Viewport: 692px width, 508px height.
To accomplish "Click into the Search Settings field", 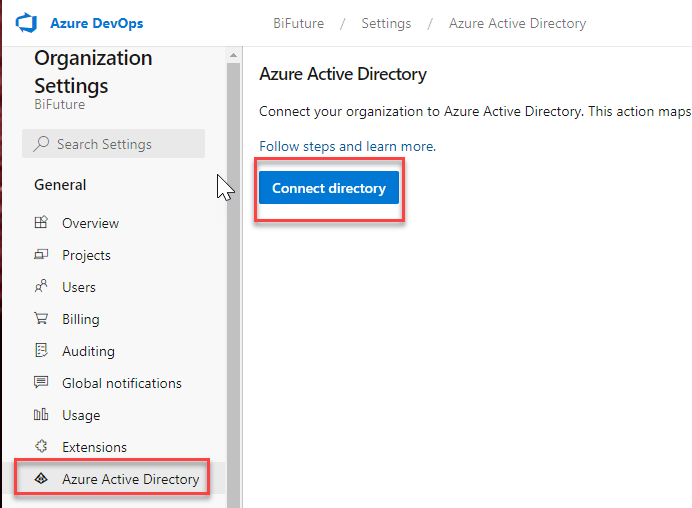I will pyautogui.click(x=113, y=143).
